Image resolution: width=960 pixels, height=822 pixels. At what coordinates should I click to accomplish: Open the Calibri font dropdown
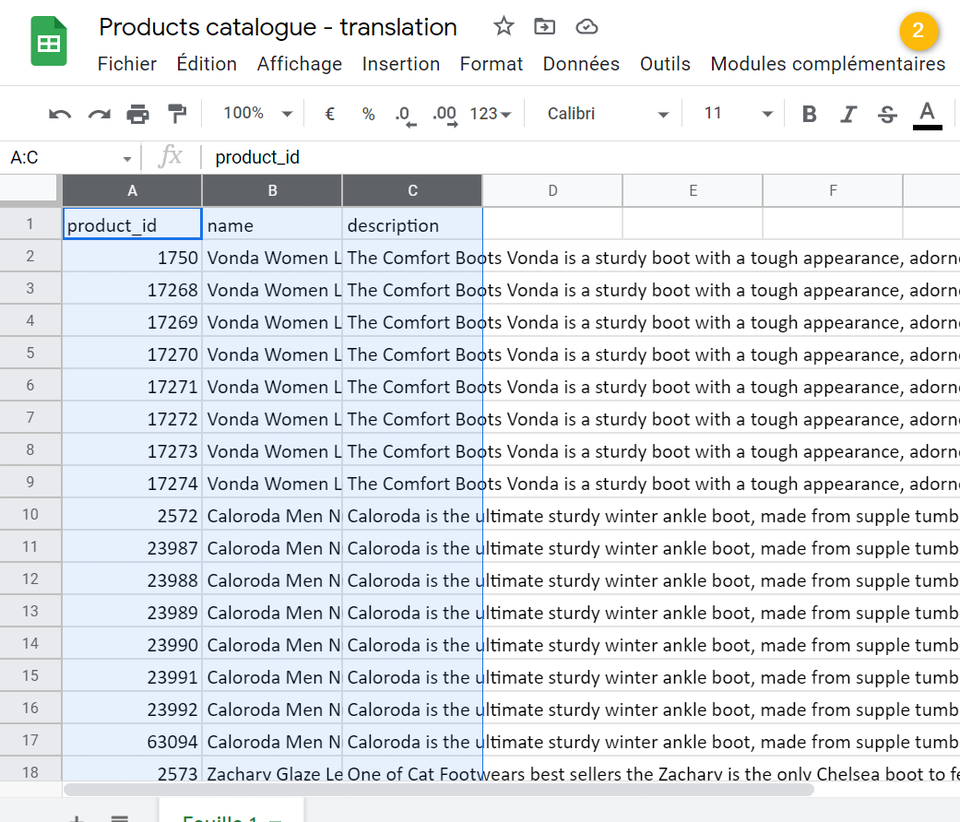[607, 113]
